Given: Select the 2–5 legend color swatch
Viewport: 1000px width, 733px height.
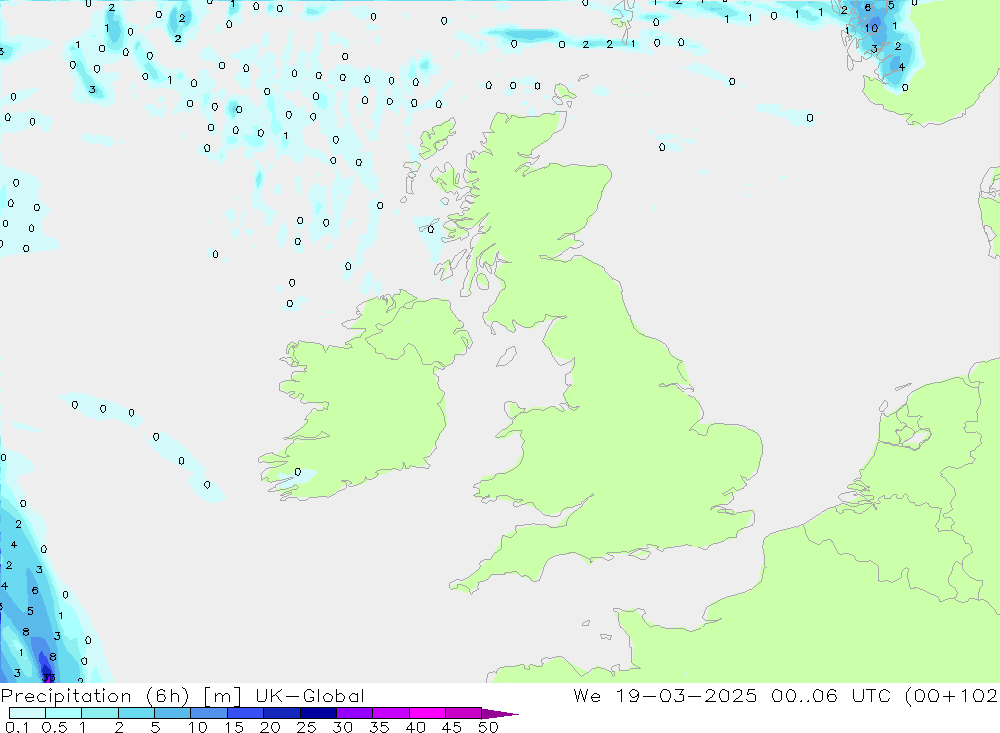Looking at the screenshot, I should (136, 713).
